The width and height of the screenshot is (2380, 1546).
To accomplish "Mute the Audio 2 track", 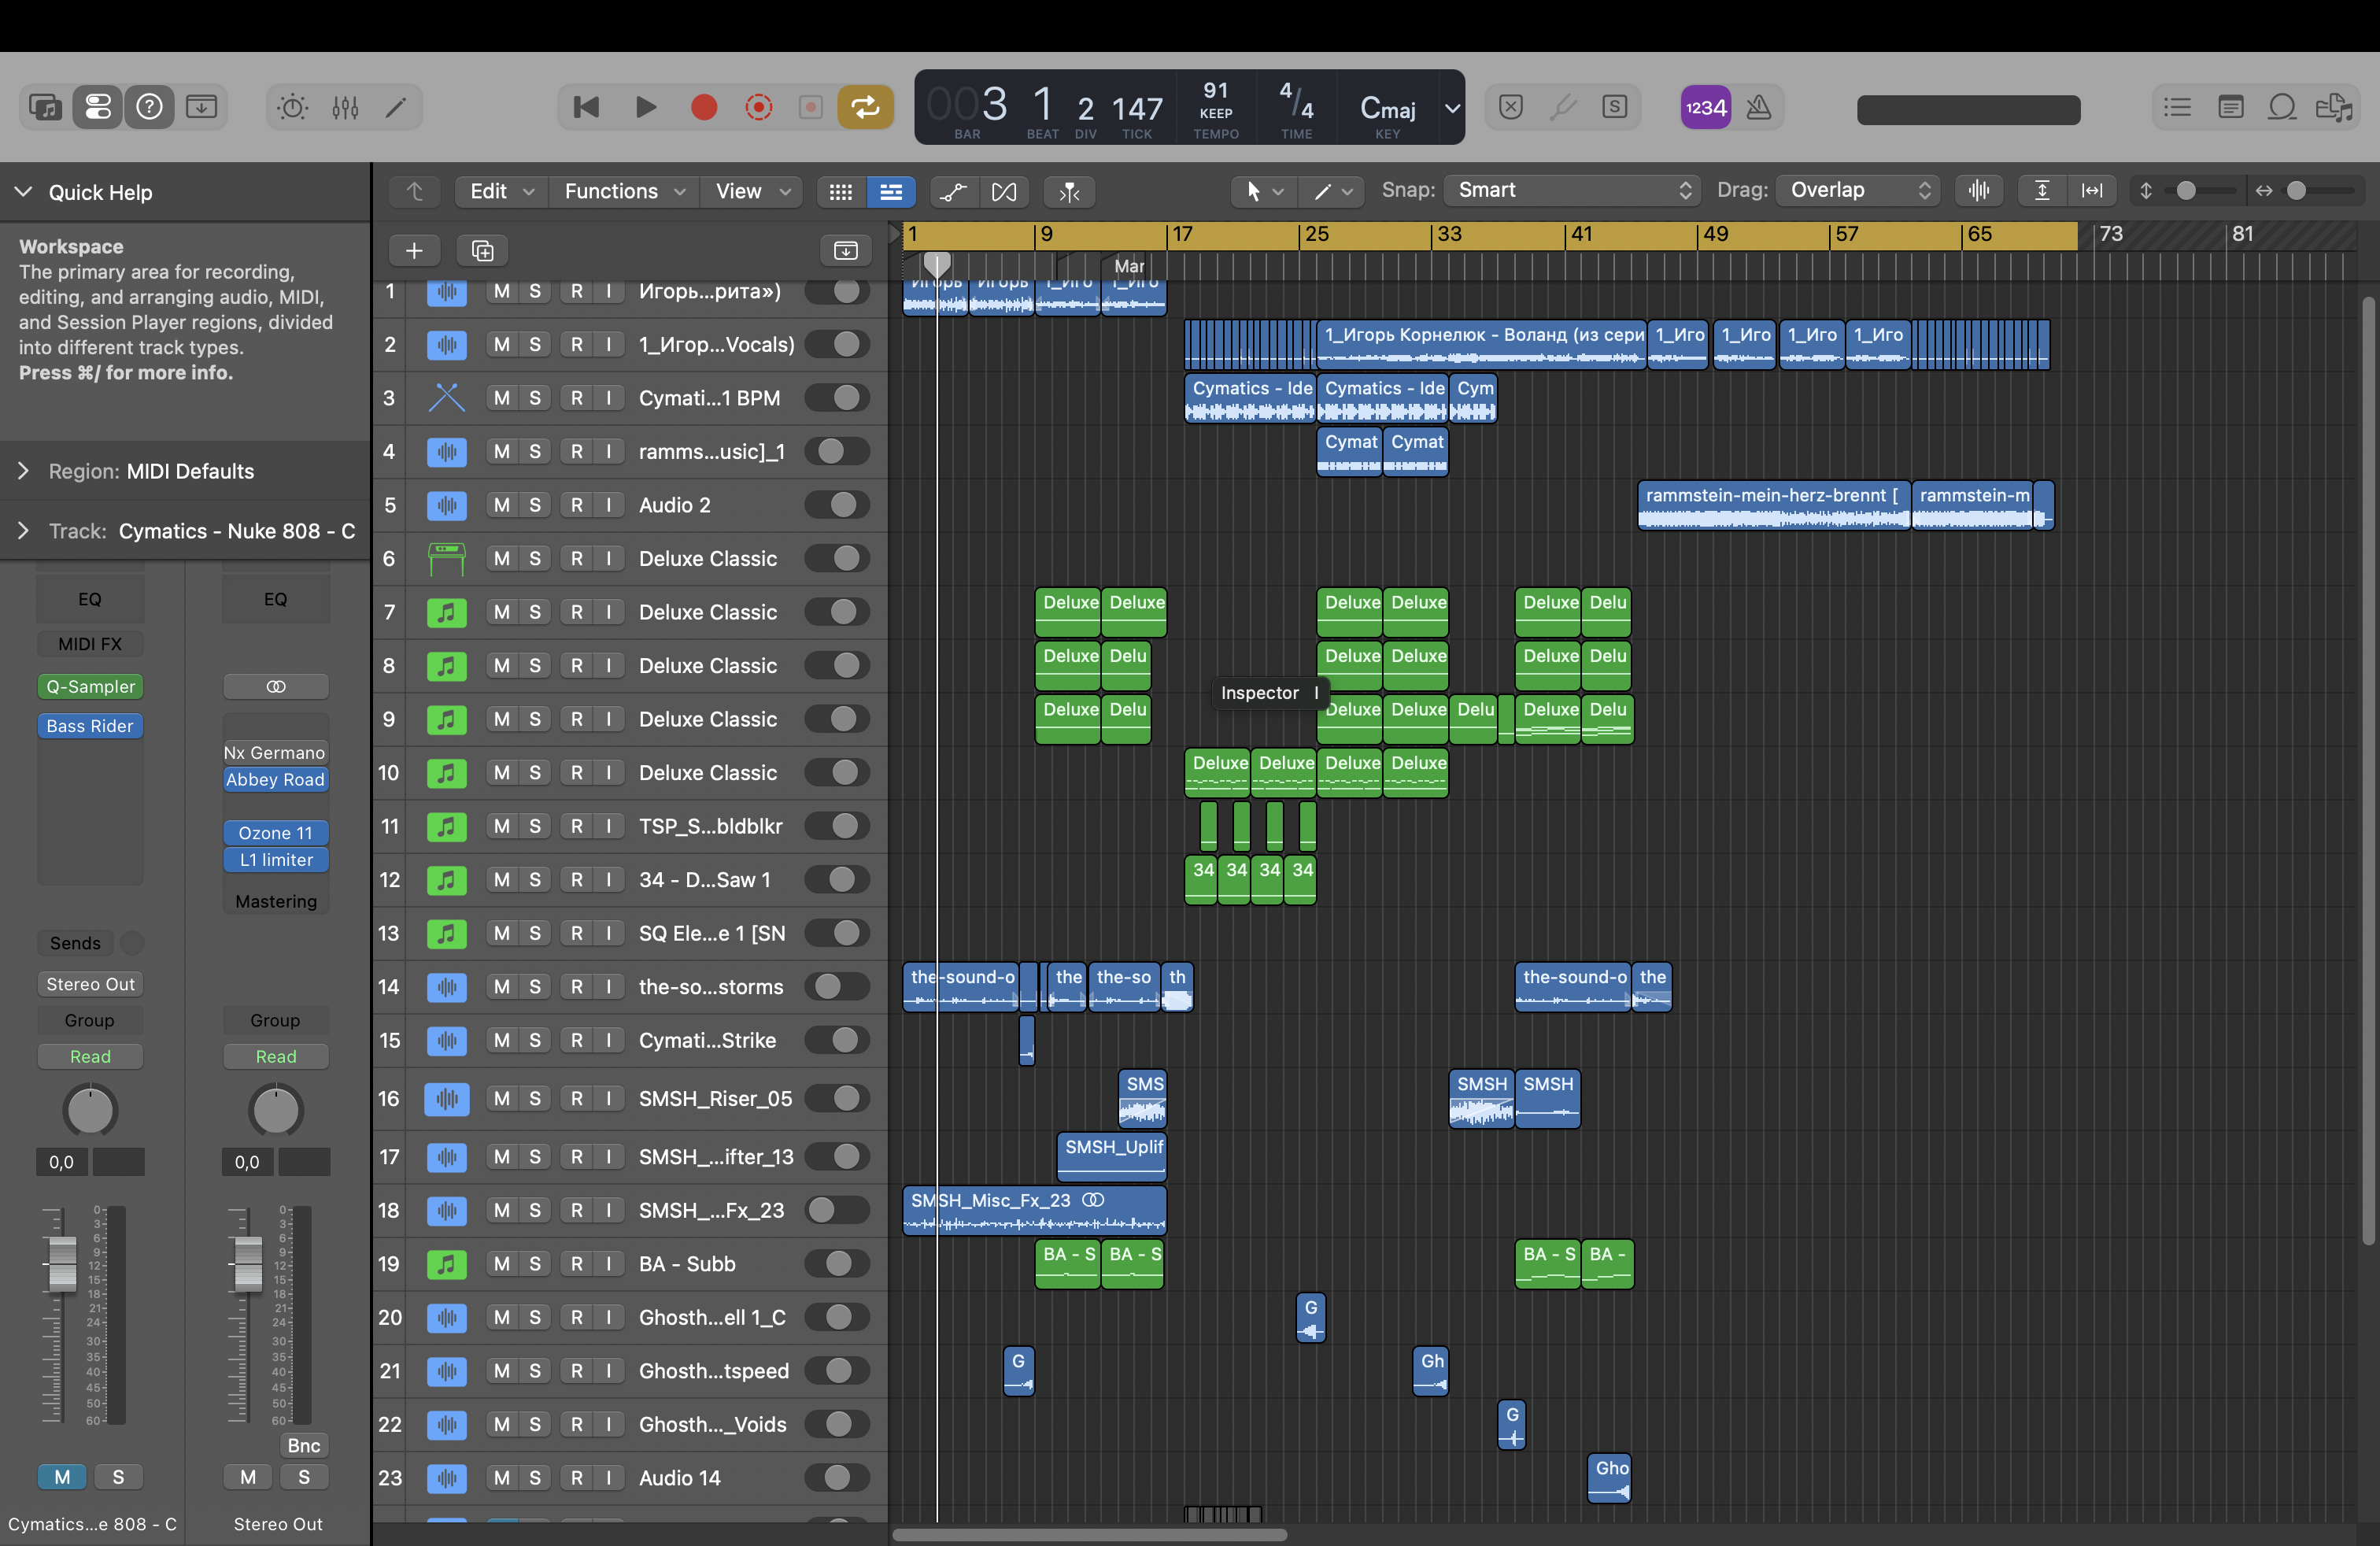I will (x=502, y=505).
